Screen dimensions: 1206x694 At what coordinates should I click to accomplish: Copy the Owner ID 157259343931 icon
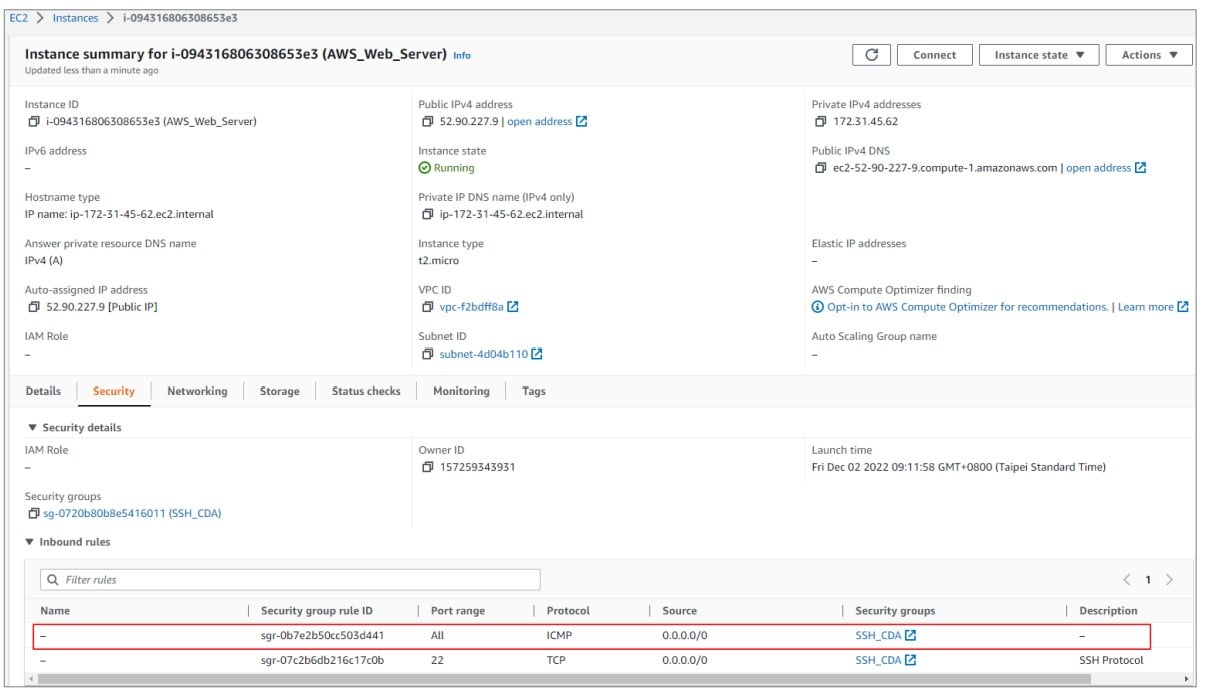click(x=428, y=467)
